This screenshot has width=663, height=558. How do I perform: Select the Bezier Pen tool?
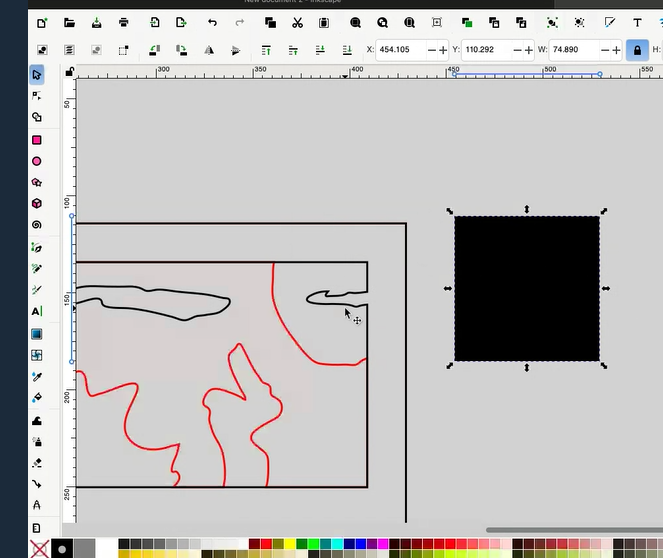[x=37, y=247]
